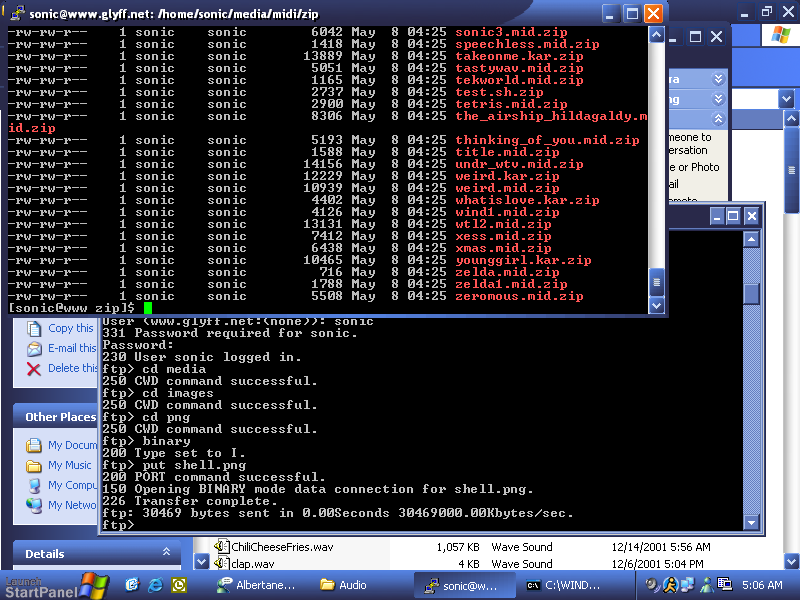Switch to the Albertane taskbar window
The height and width of the screenshot is (600, 800).
point(257,585)
